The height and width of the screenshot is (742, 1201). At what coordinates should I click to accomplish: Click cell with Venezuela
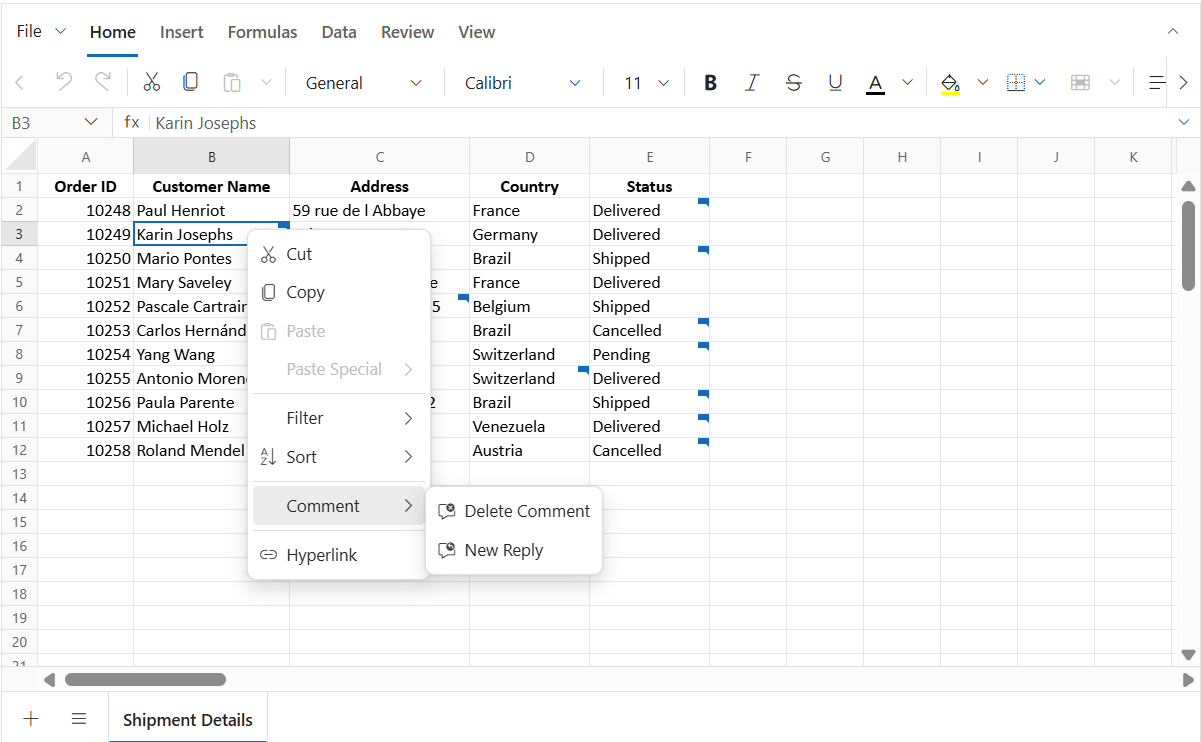click(529, 426)
